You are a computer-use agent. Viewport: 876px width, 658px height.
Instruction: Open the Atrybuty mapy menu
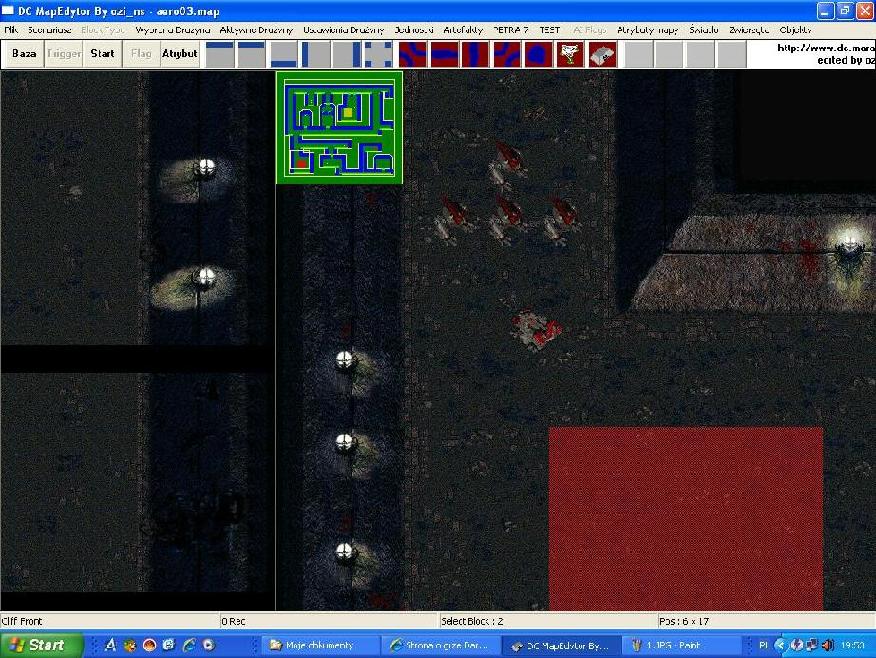coord(648,30)
